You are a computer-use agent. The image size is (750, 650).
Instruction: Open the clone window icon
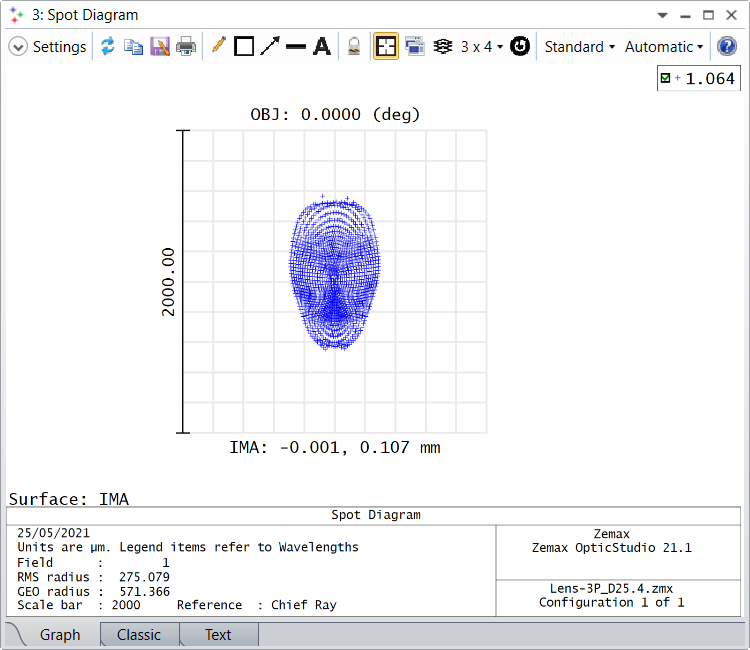coord(415,46)
